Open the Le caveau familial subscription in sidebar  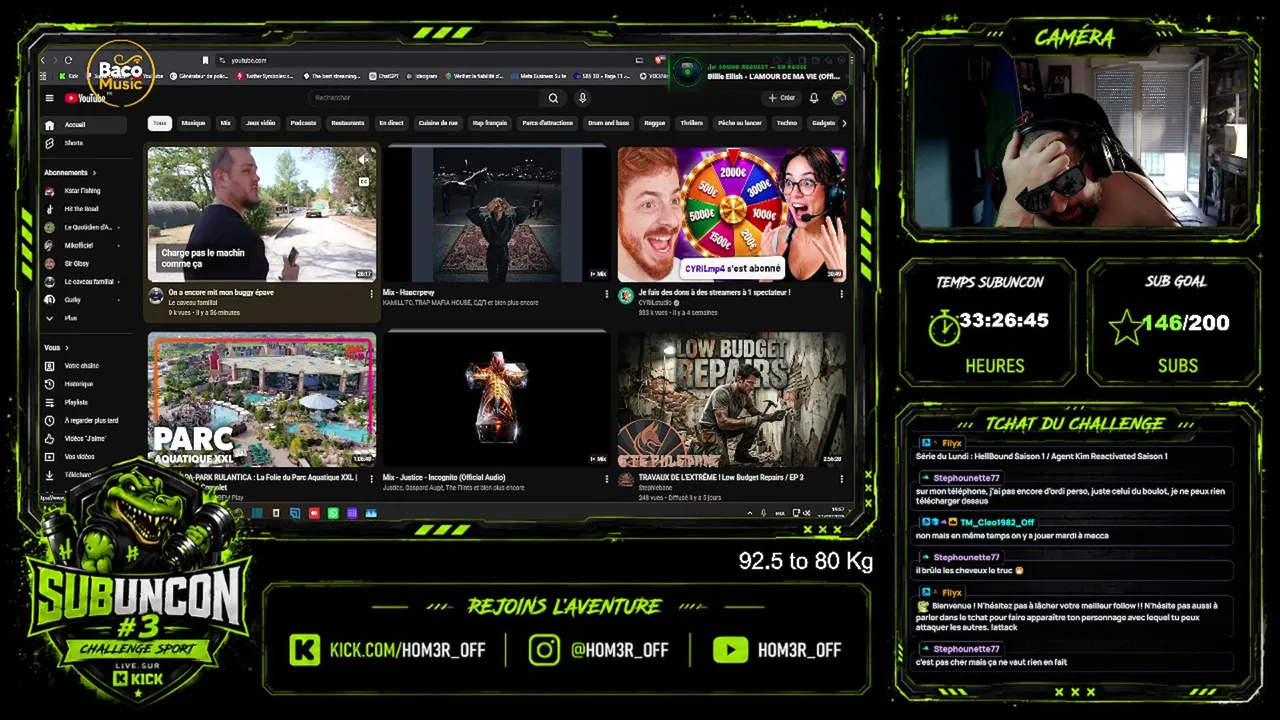coord(84,282)
